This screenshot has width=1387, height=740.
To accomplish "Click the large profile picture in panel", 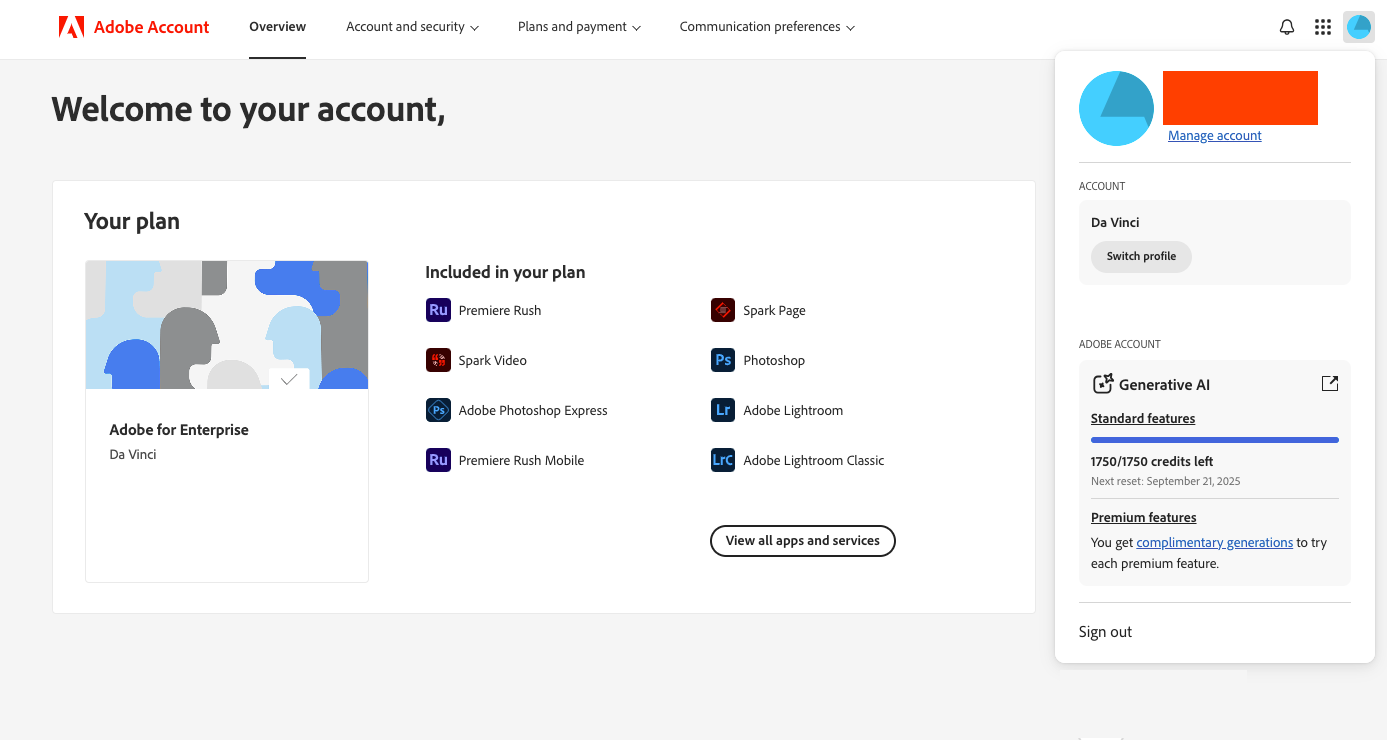I will pyautogui.click(x=1116, y=109).
